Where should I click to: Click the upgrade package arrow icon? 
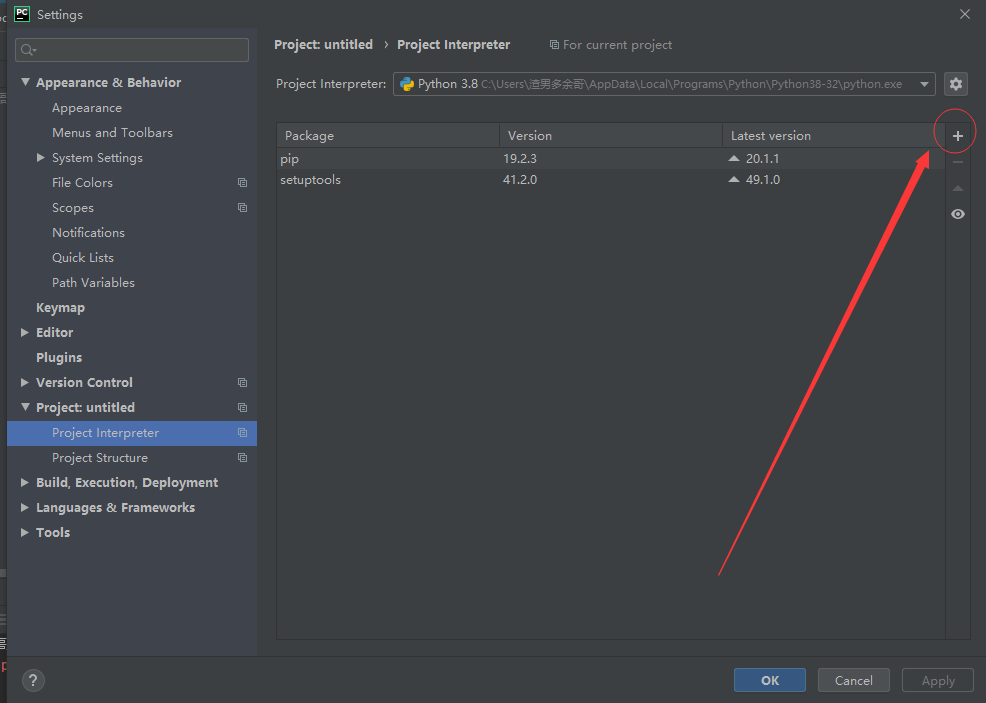[958, 188]
